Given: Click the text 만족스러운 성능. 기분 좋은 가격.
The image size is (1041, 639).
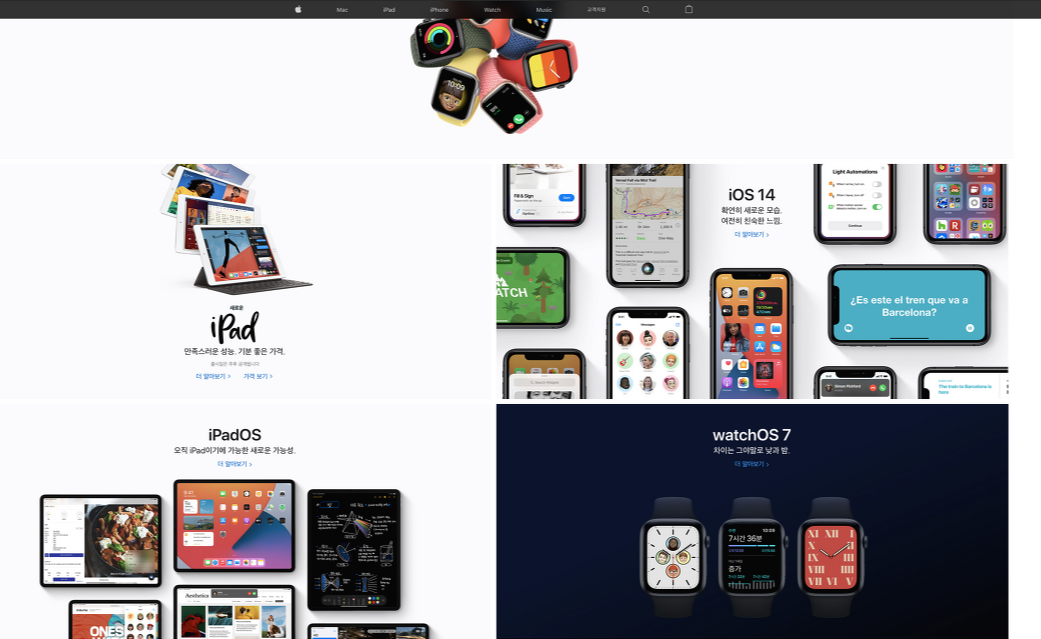Looking at the screenshot, I should click(234, 351).
